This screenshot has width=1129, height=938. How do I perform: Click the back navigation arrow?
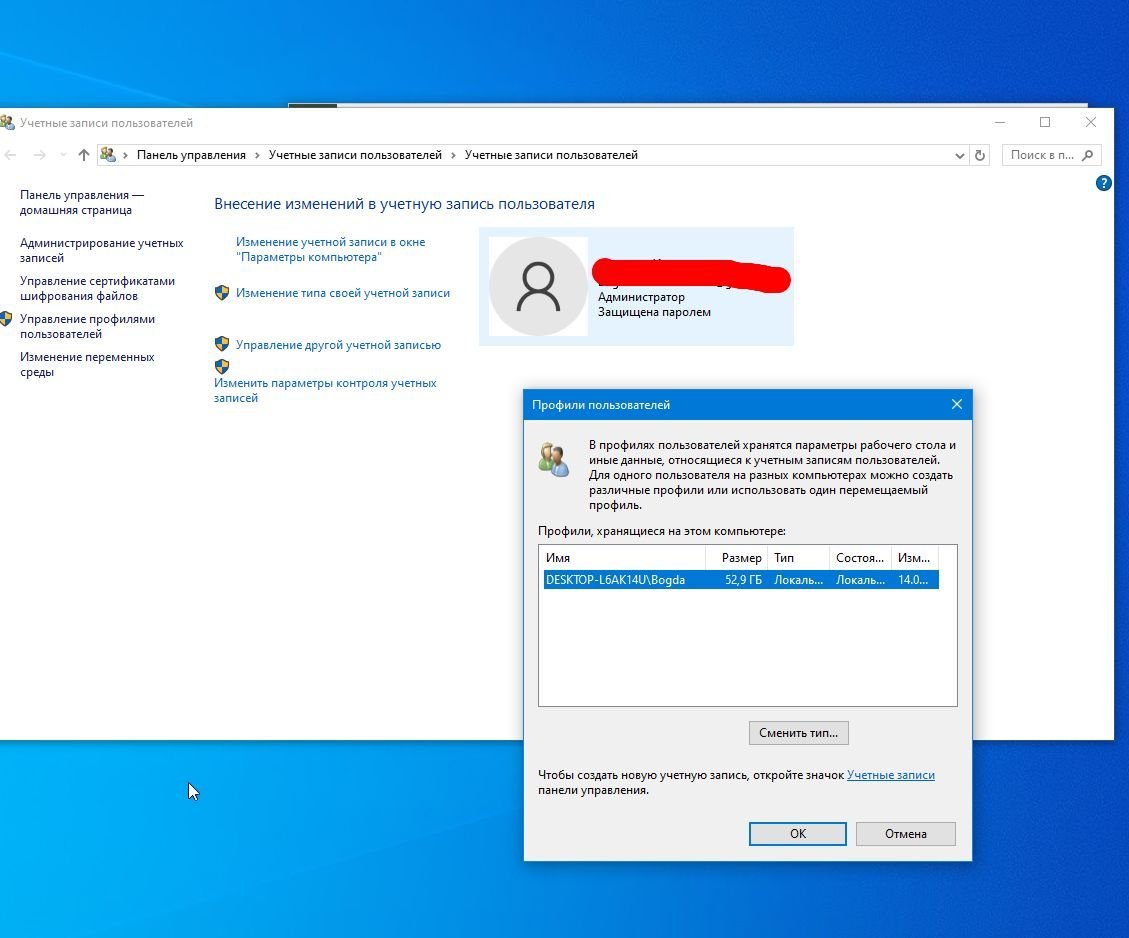coord(11,155)
